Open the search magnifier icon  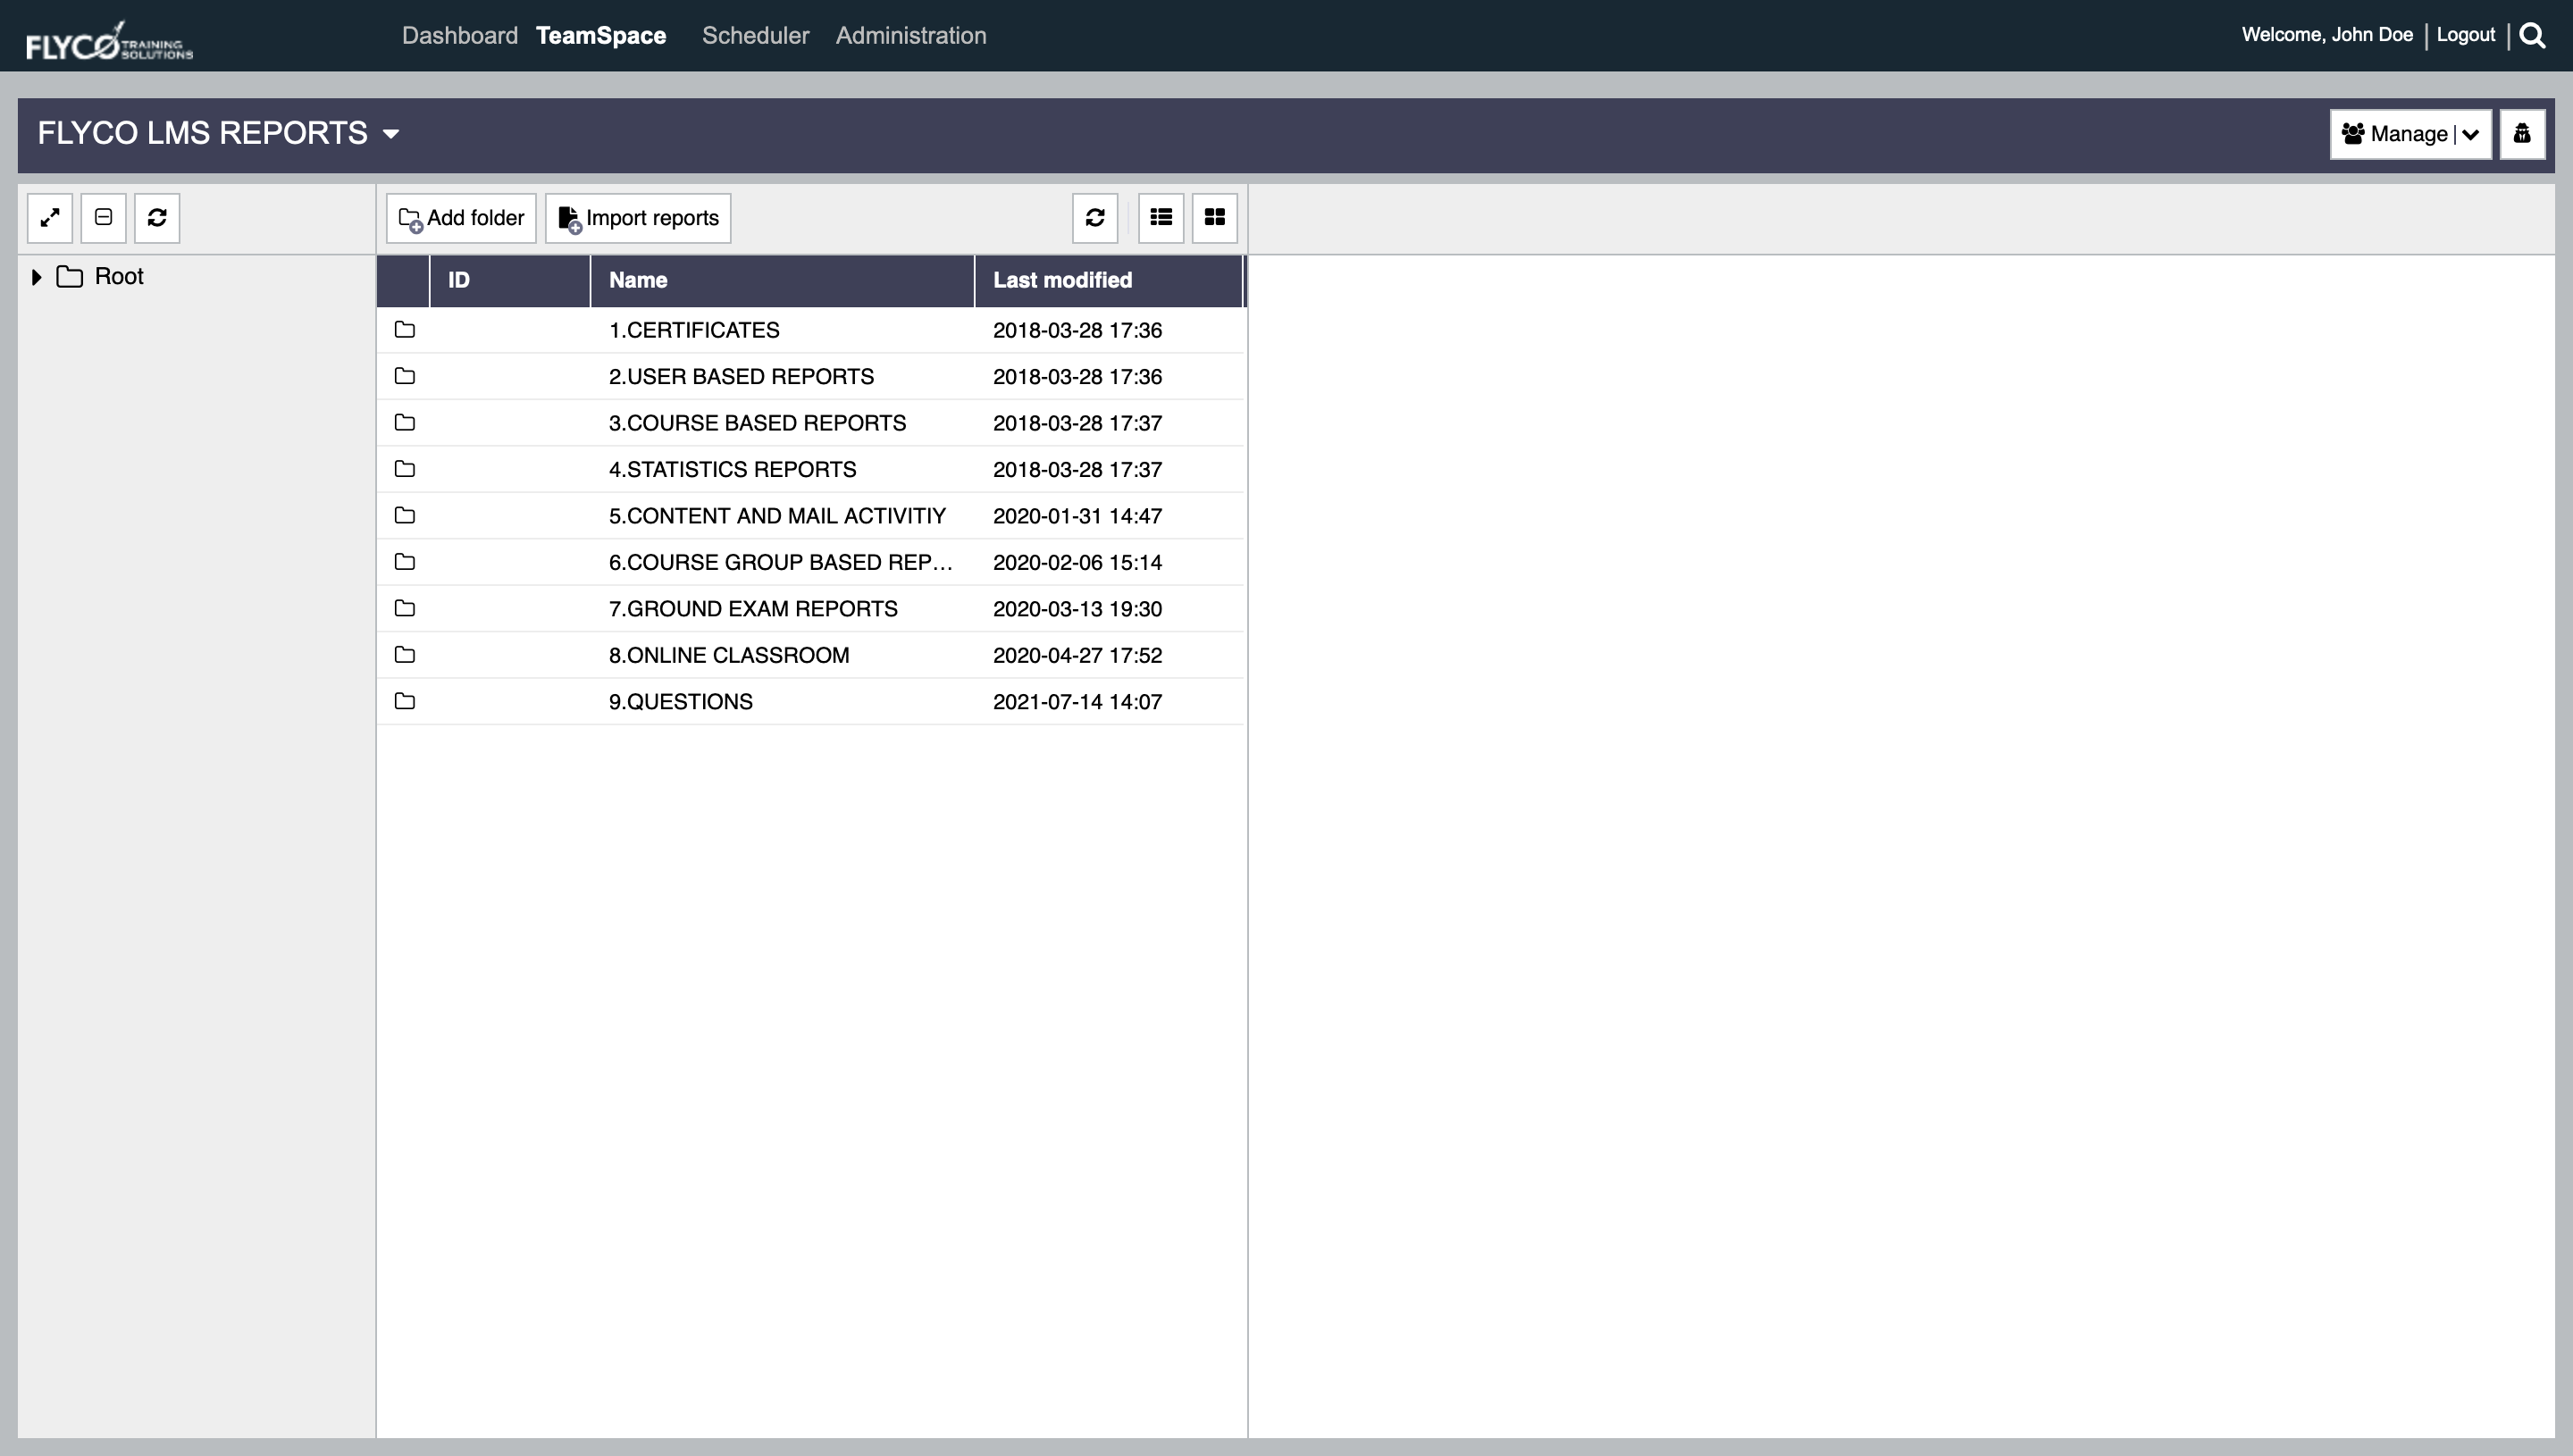click(x=2532, y=36)
